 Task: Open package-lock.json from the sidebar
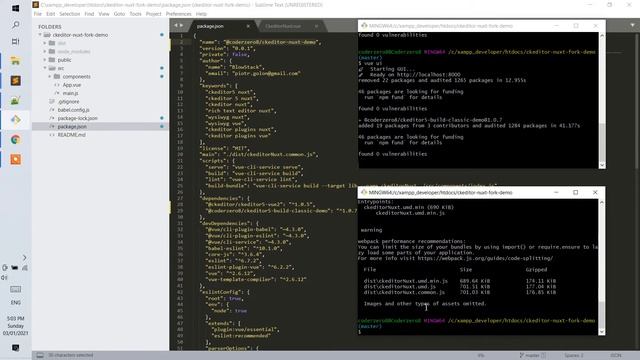pos(78,118)
